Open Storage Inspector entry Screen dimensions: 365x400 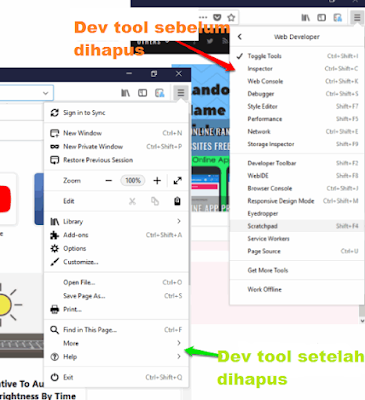pos(297,144)
